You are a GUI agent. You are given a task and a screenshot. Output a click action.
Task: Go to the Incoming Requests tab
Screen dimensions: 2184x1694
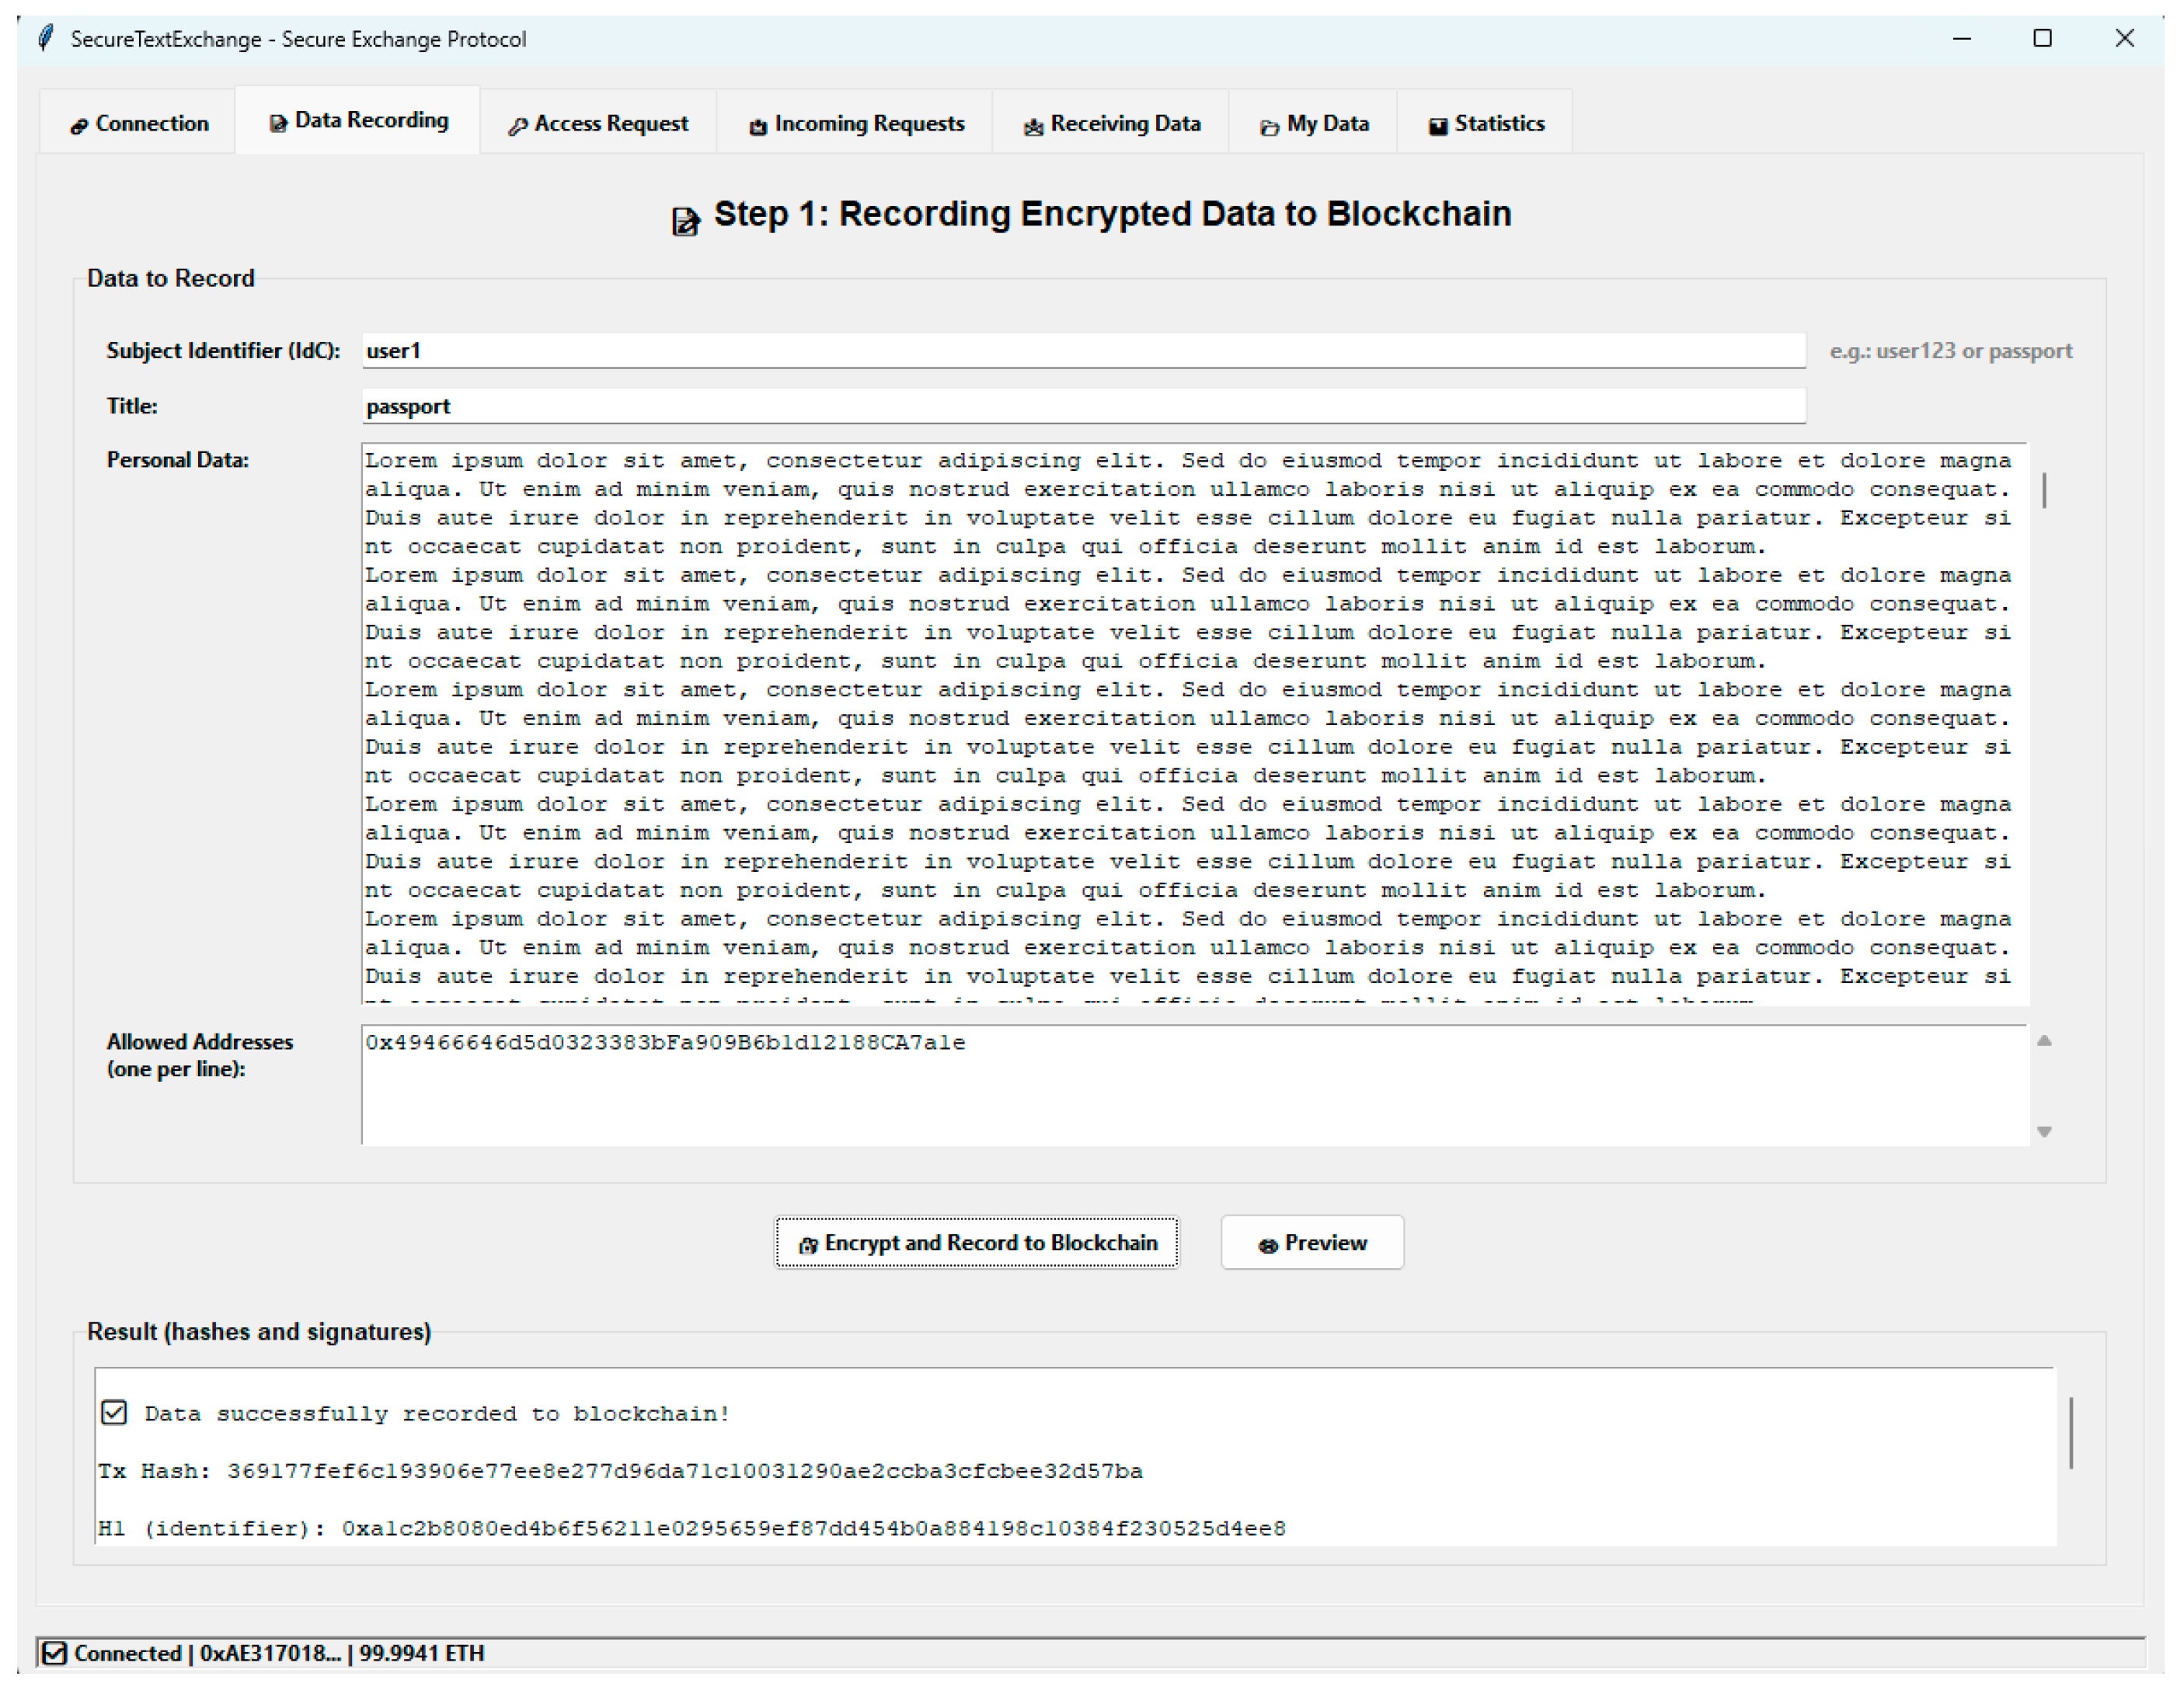coord(855,123)
